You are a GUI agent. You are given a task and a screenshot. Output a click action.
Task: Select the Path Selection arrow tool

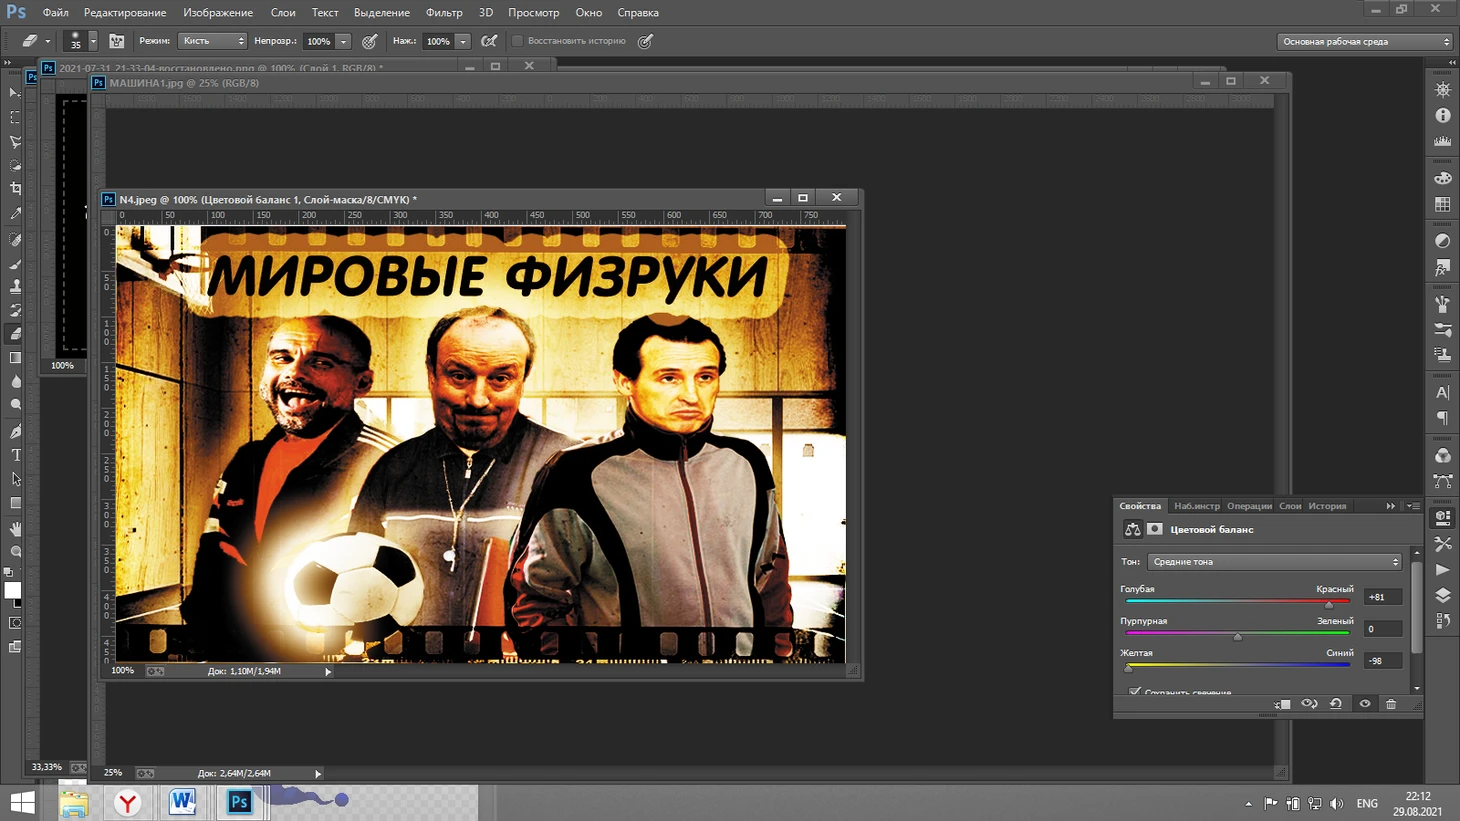pos(15,479)
